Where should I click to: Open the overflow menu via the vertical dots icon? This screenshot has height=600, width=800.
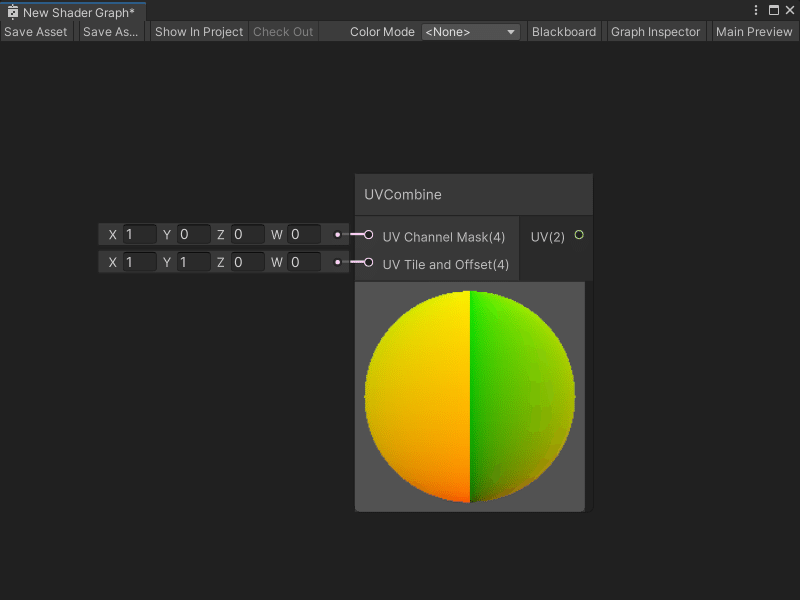(757, 9)
